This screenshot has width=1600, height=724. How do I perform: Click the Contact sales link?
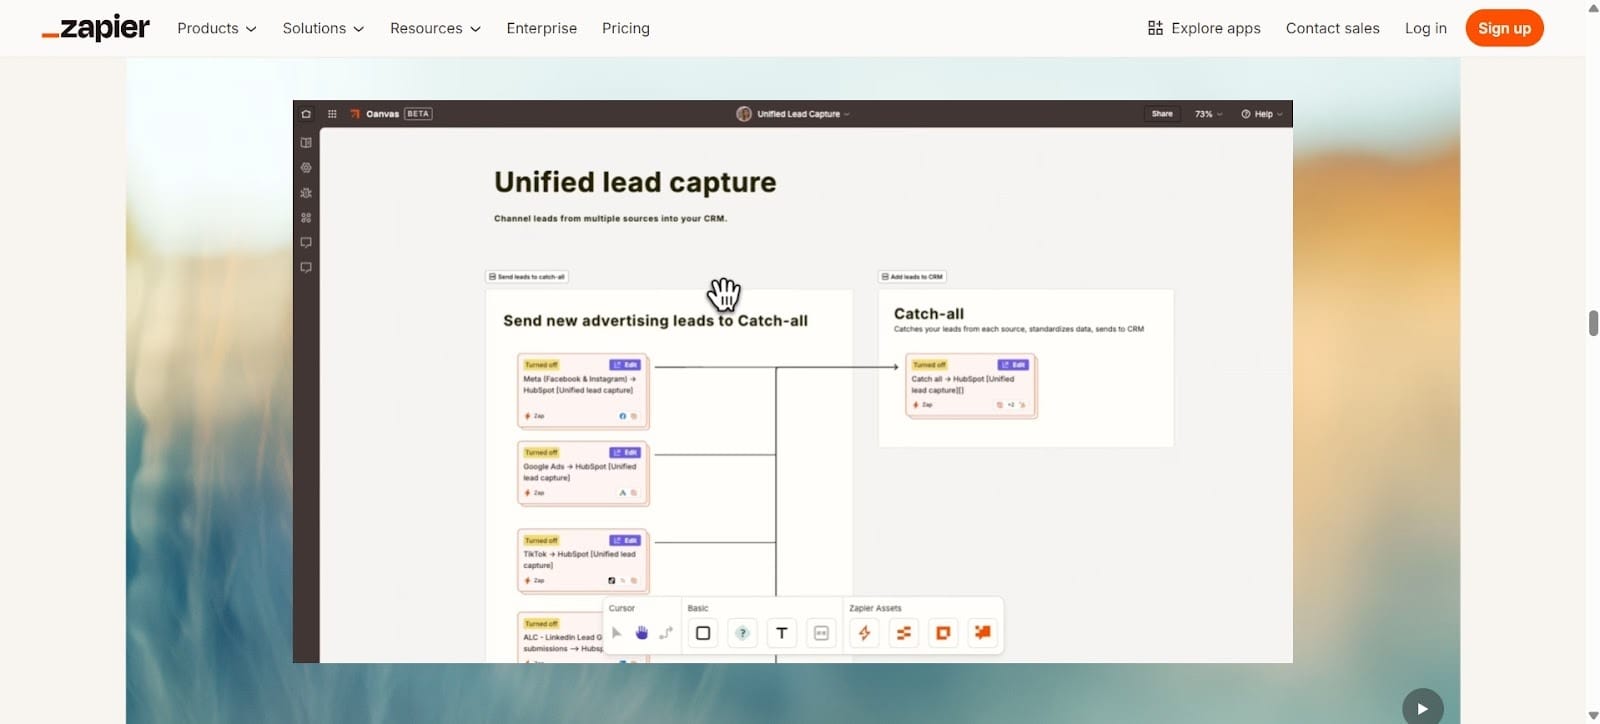pyautogui.click(x=1332, y=28)
